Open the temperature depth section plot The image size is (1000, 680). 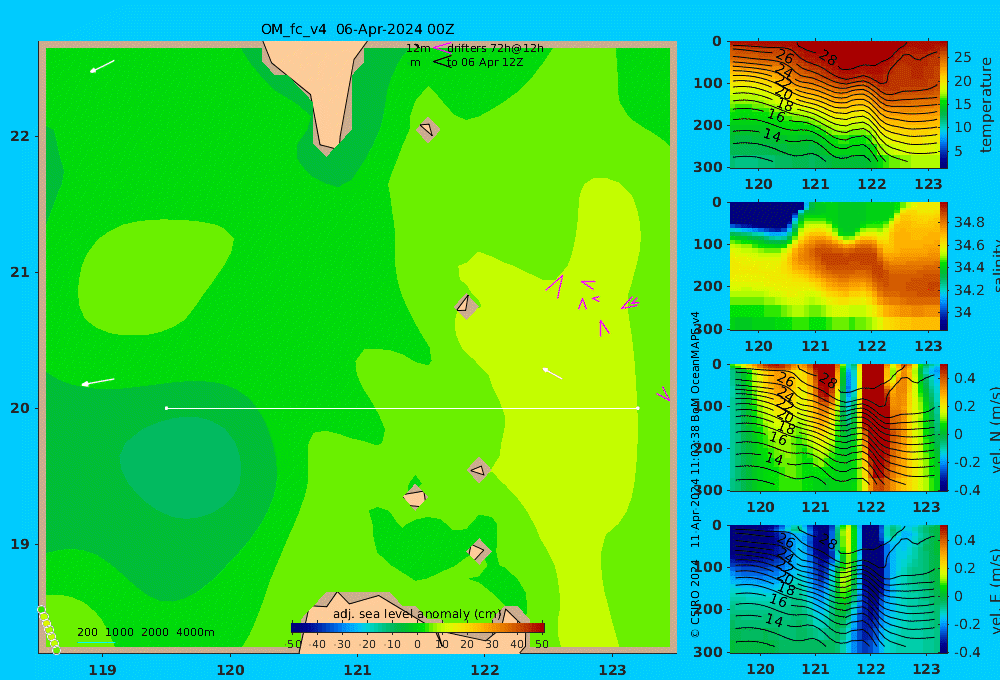pos(835,105)
